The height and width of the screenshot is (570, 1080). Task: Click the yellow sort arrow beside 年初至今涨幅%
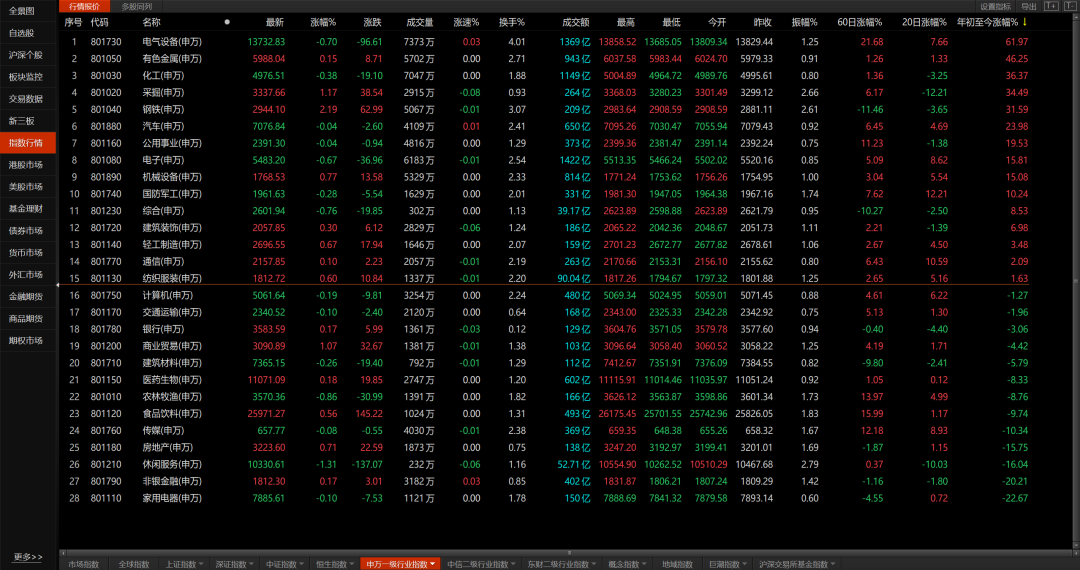coord(1024,22)
